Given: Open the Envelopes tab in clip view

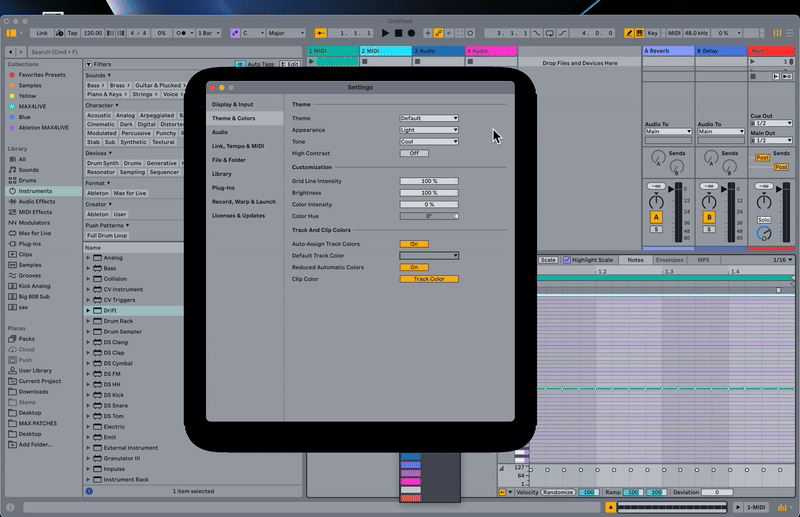Looking at the screenshot, I should click(669, 260).
